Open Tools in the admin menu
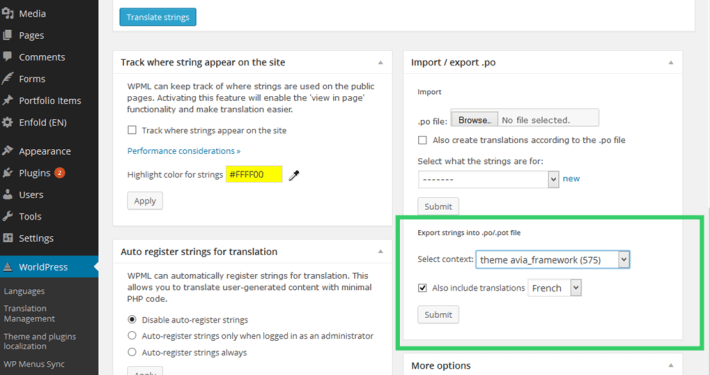 (x=30, y=216)
